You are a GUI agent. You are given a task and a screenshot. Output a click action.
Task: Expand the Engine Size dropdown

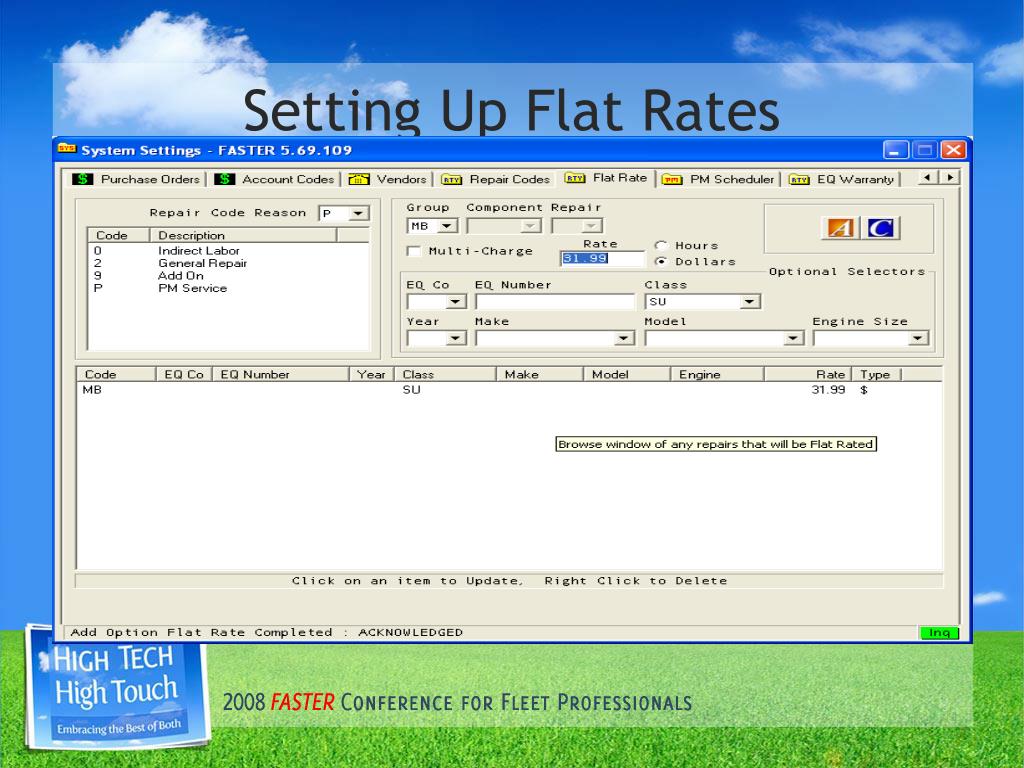tap(918, 338)
